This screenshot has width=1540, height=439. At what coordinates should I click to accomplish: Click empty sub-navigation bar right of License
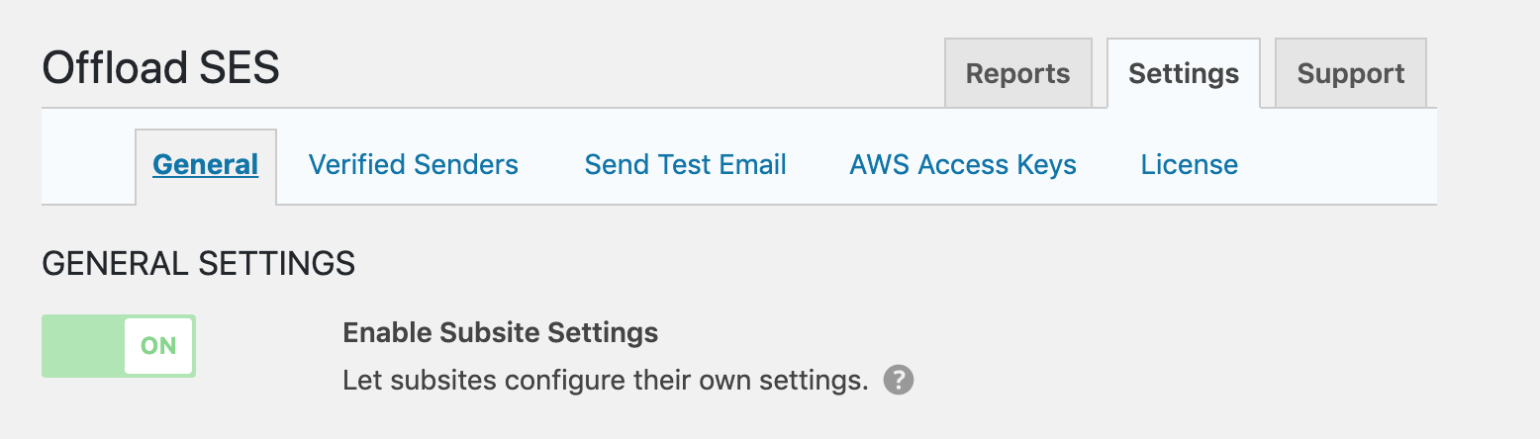pos(1338,165)
